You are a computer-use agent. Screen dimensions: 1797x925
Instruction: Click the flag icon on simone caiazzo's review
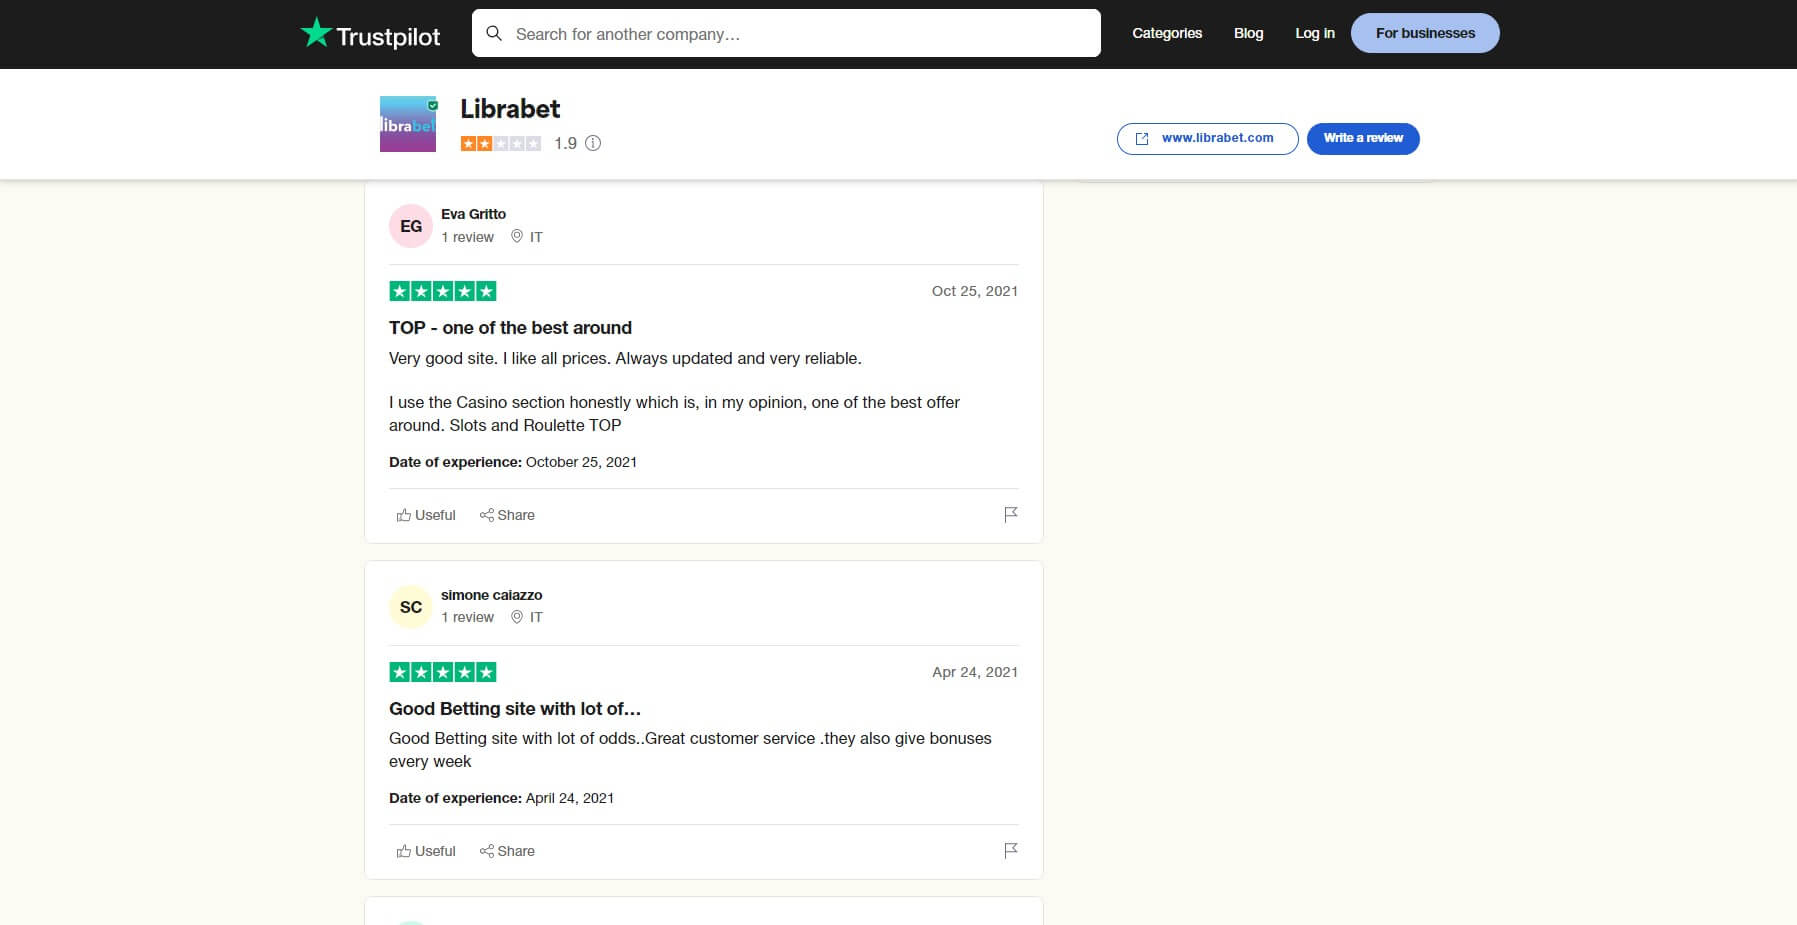click(x=1010, y=849)
